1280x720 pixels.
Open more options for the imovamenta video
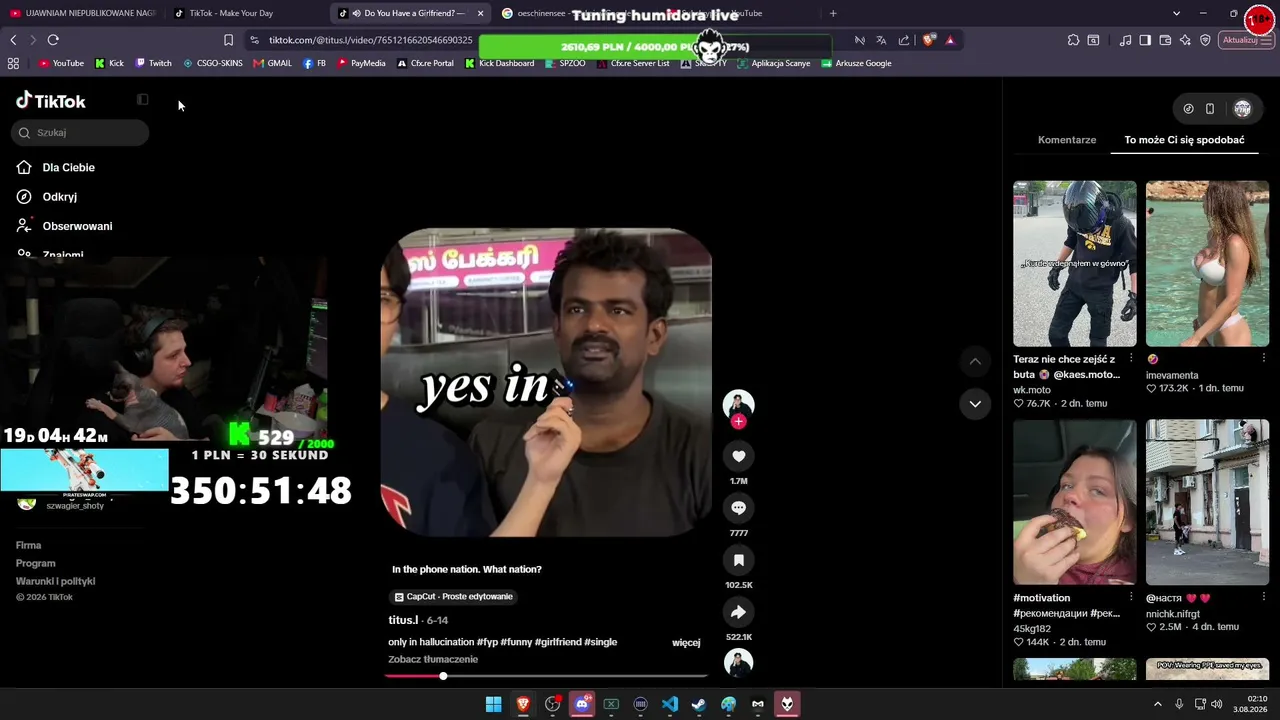(x=1264, y=358)
